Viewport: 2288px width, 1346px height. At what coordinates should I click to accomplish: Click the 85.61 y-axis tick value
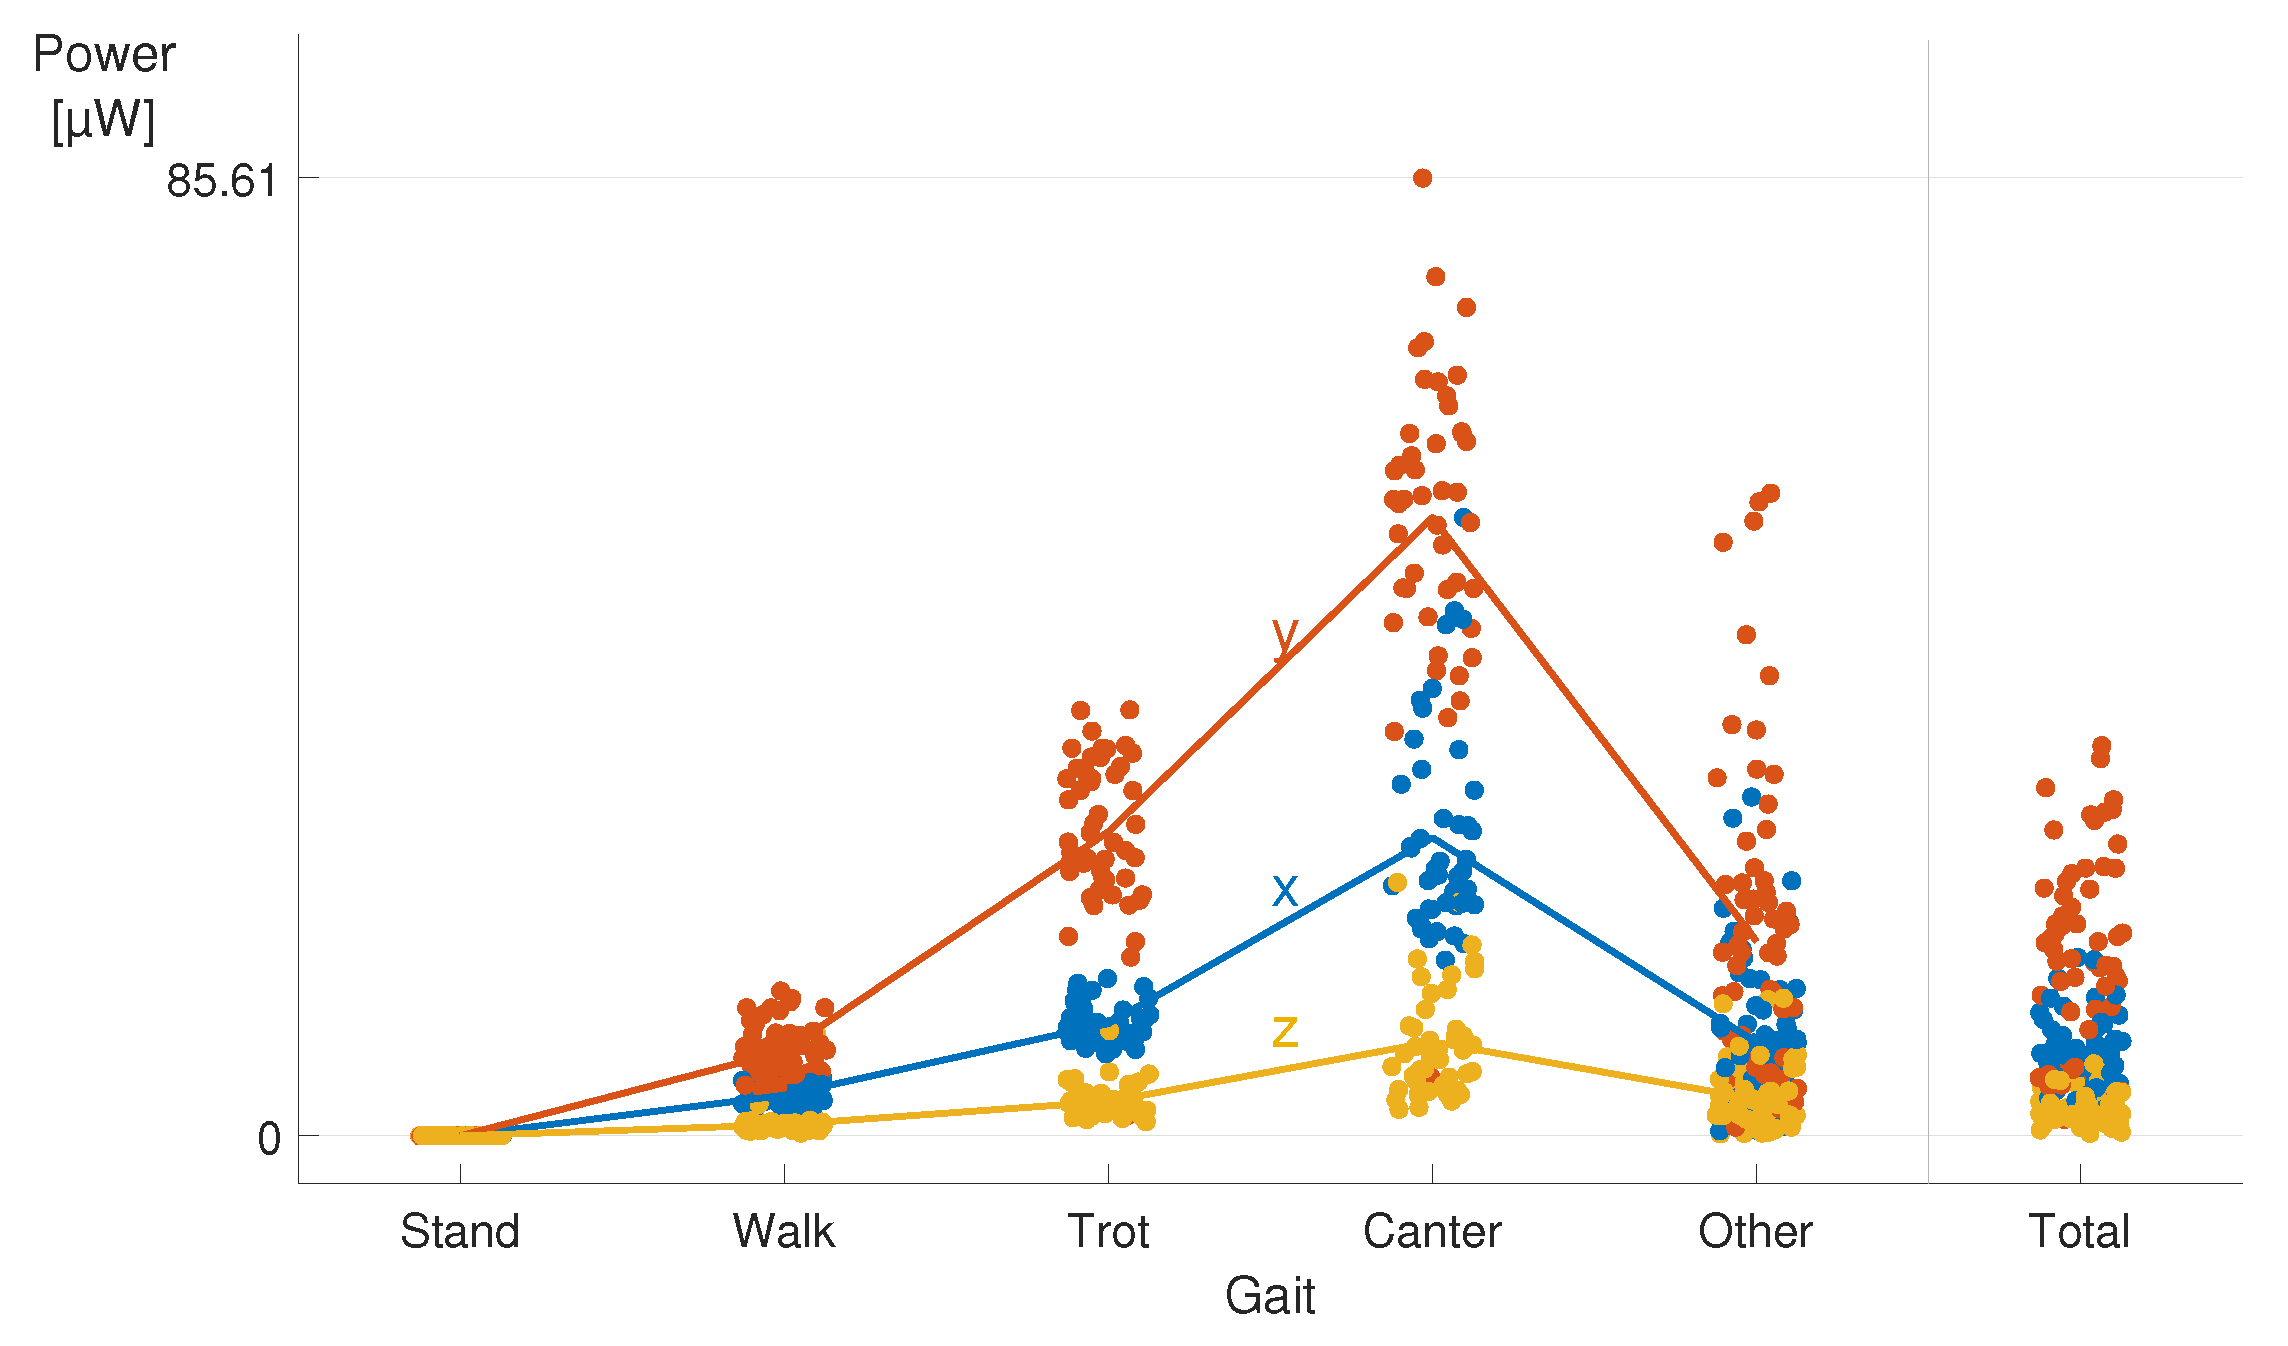click(x=222, y=181)
